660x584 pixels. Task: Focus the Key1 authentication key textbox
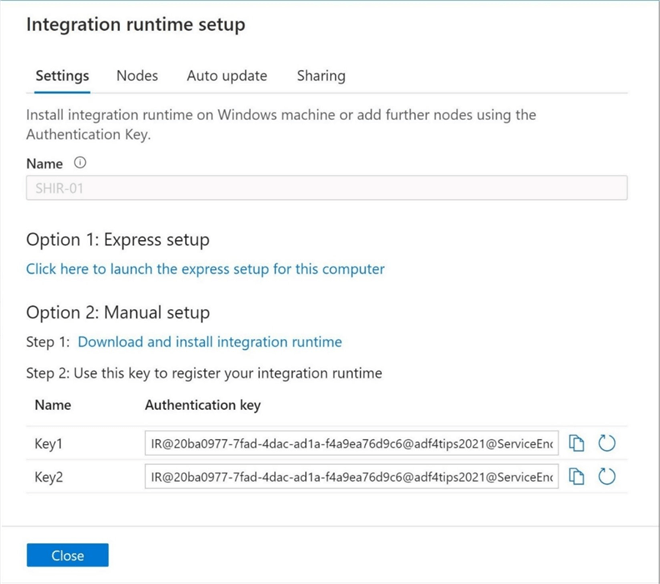[351, 443]
